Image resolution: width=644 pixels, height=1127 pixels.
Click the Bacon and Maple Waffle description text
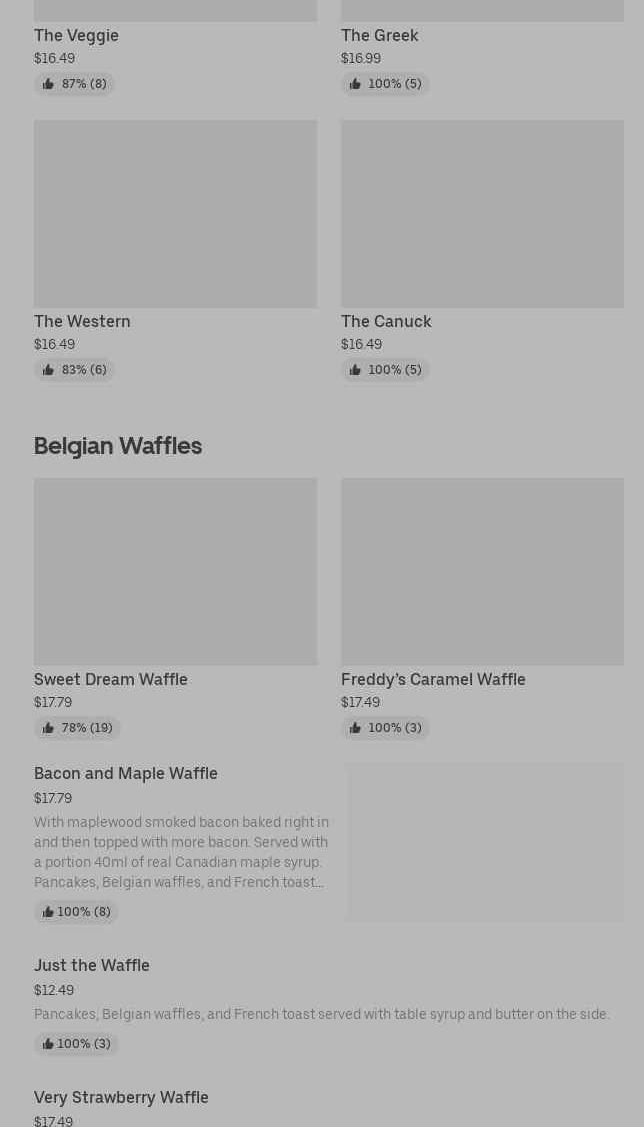[181, 852]
